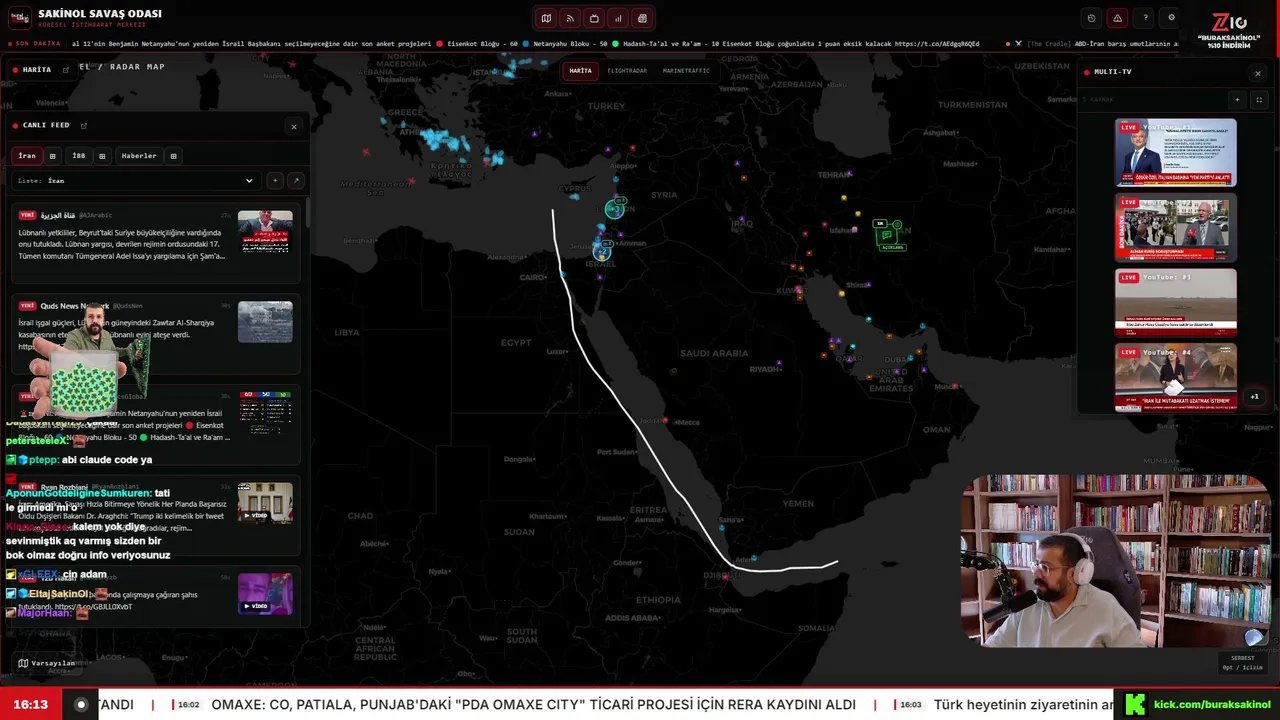Select the İran feed tab
The image size is (1280, 720).
tap(27, 156)
